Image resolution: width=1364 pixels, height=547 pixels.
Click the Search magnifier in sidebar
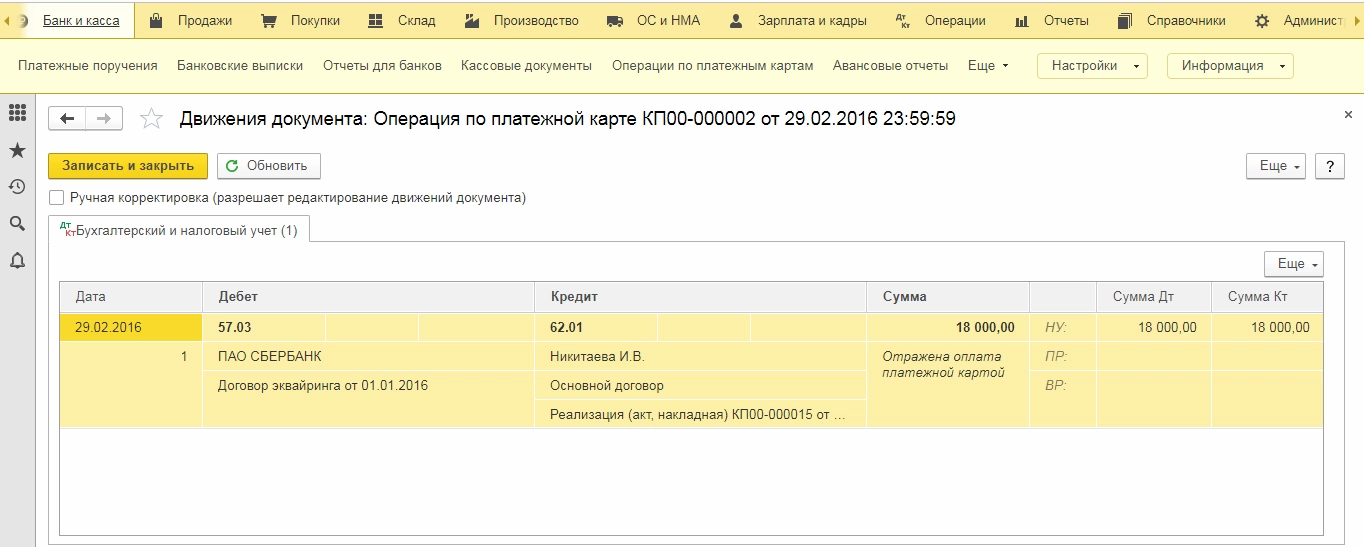coord(17,224)
